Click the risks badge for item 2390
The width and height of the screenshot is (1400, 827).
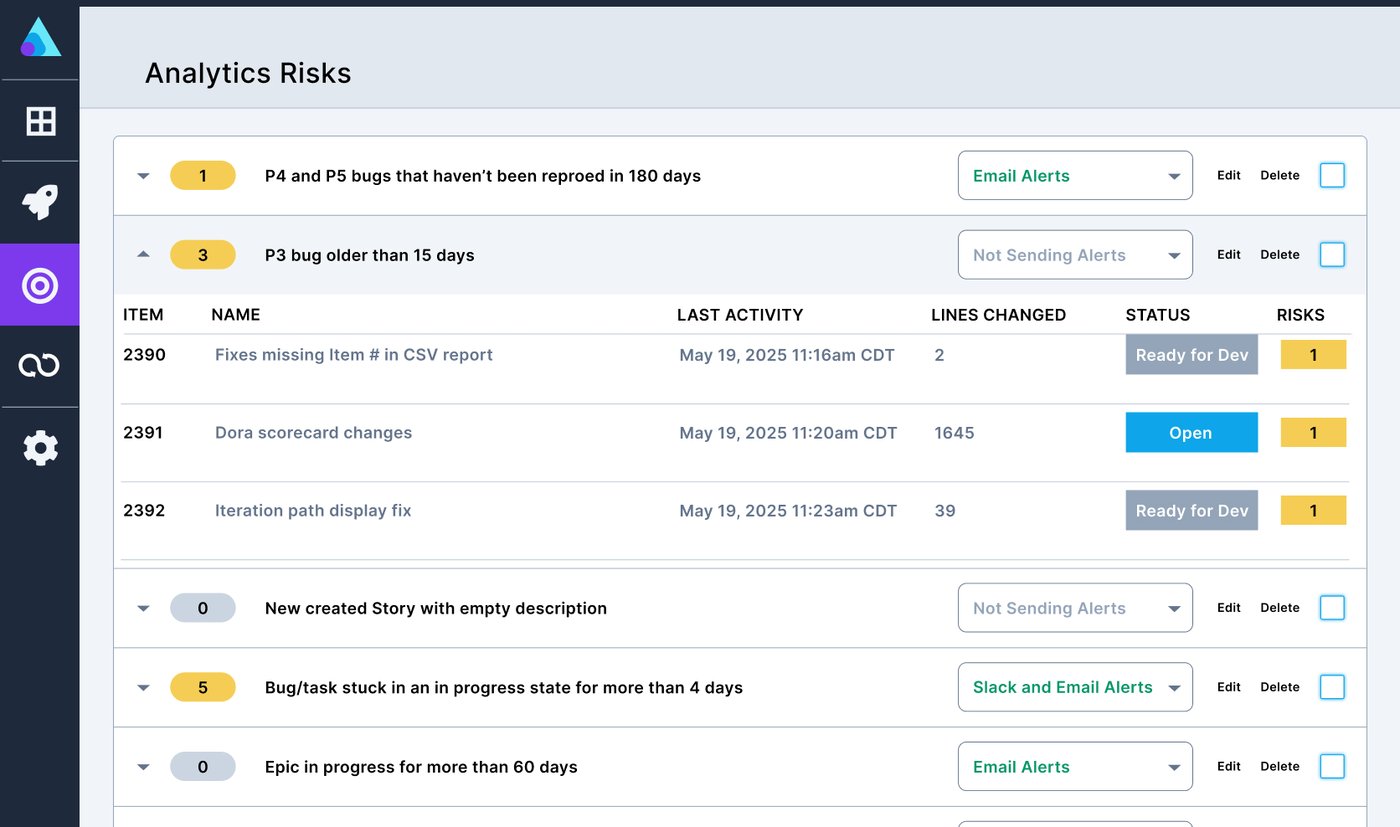tap(1313, 355)
